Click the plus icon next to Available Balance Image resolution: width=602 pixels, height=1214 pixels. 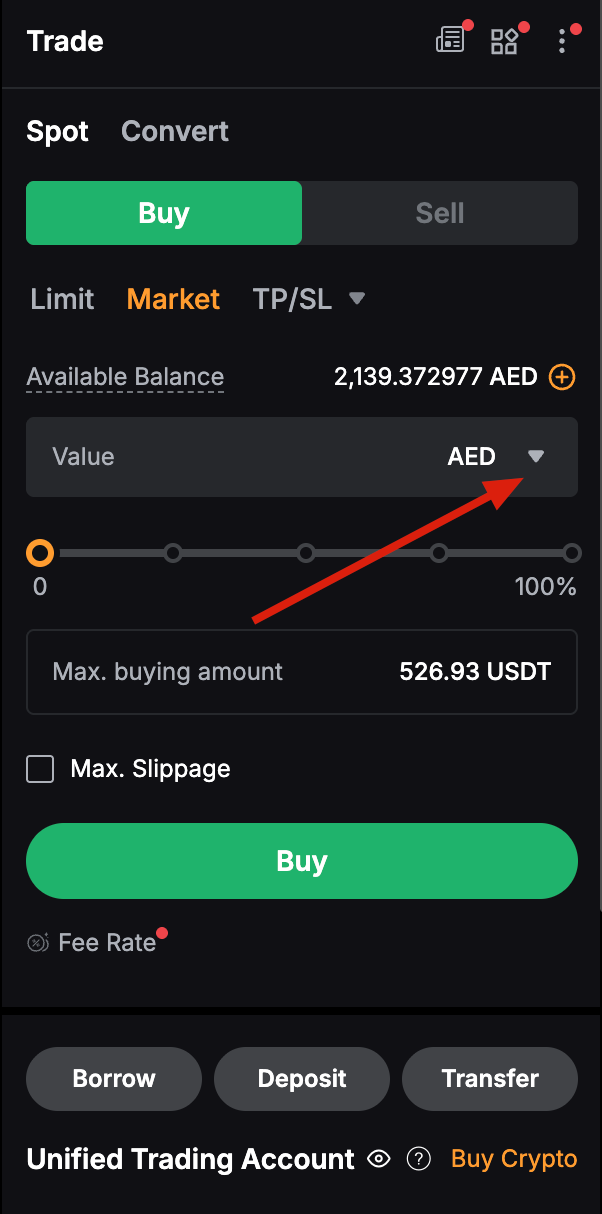(562, 377)
